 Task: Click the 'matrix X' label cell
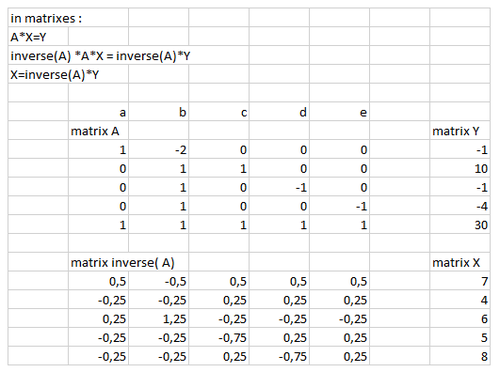(460, 262)
